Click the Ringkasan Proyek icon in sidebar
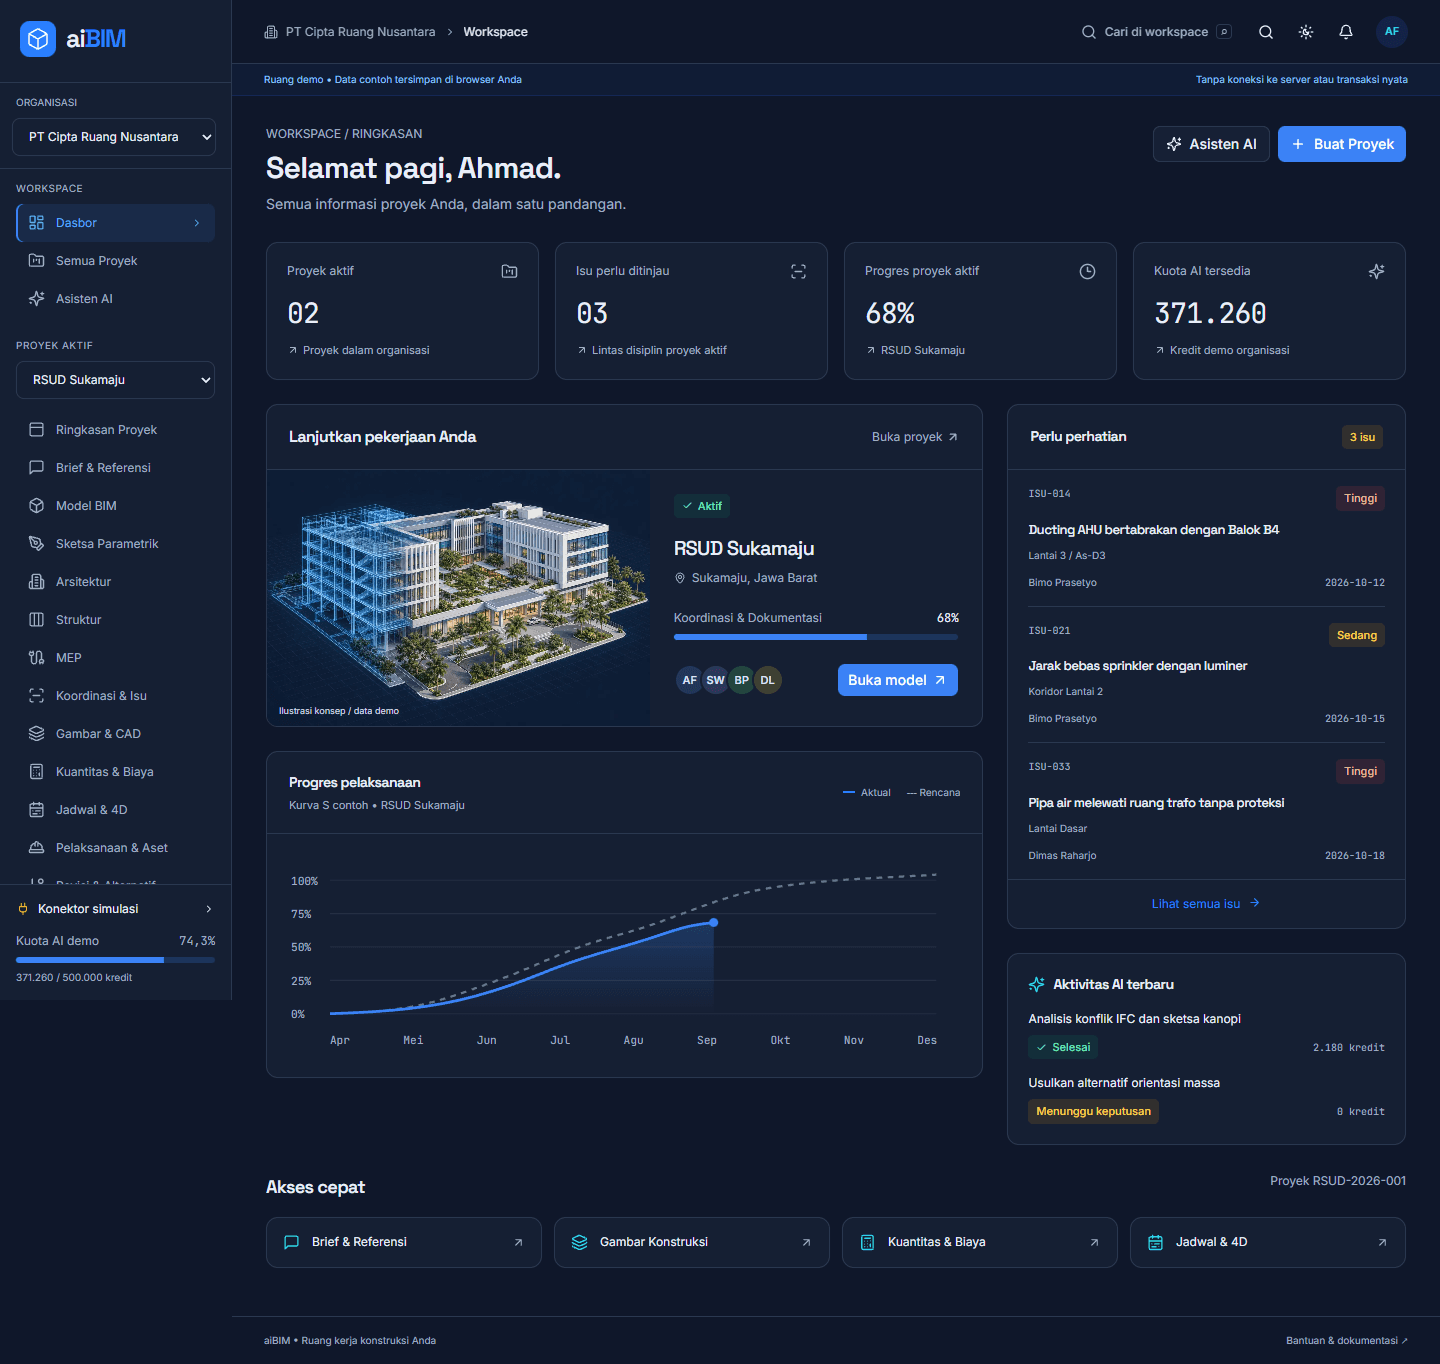 [37, 430]
